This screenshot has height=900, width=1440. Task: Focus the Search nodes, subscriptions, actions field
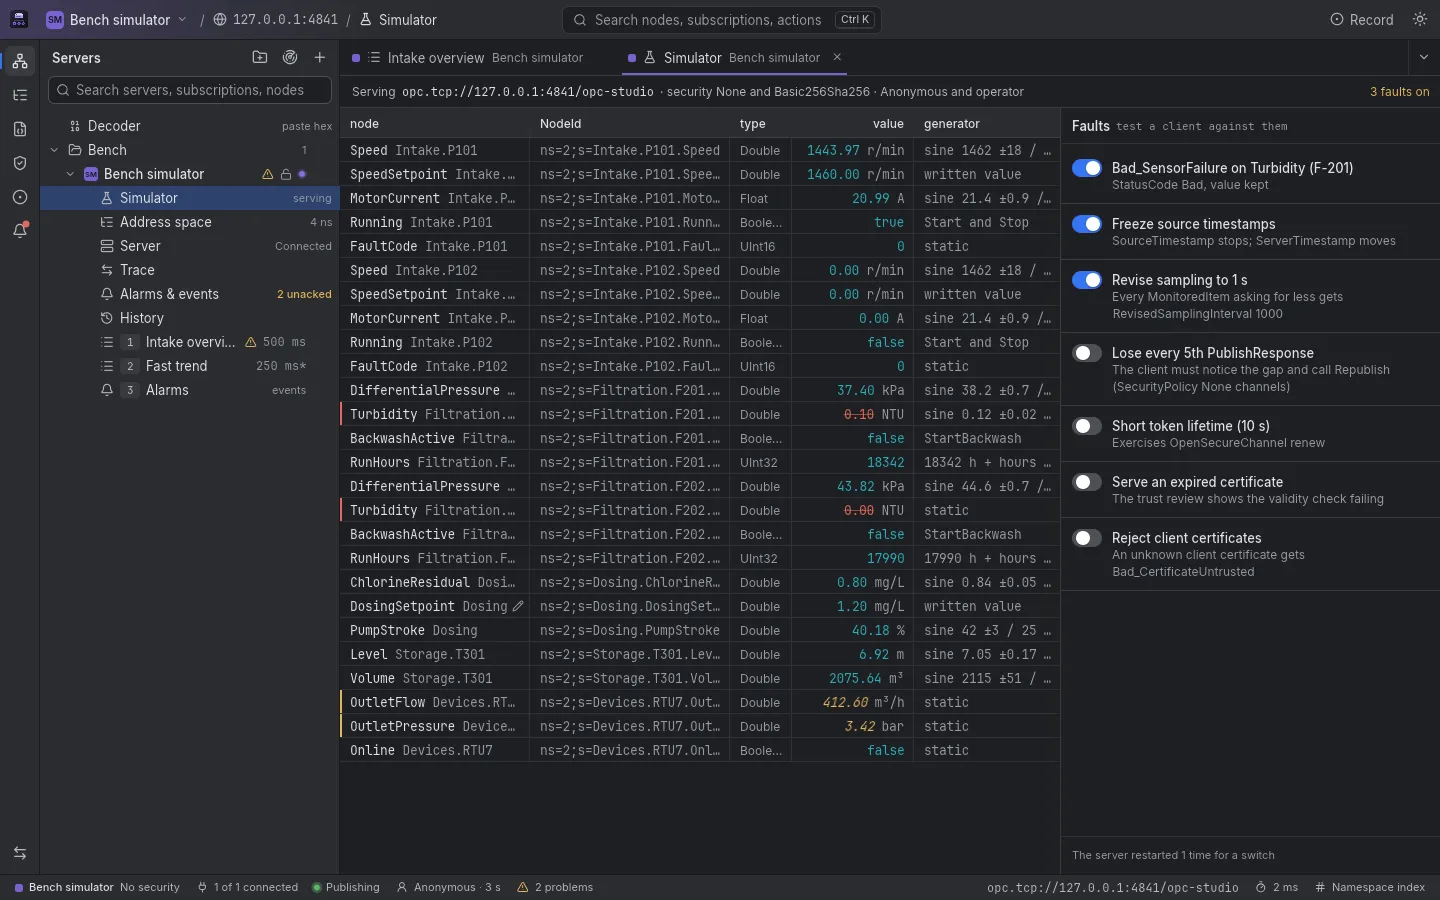[x=722, y=19]
